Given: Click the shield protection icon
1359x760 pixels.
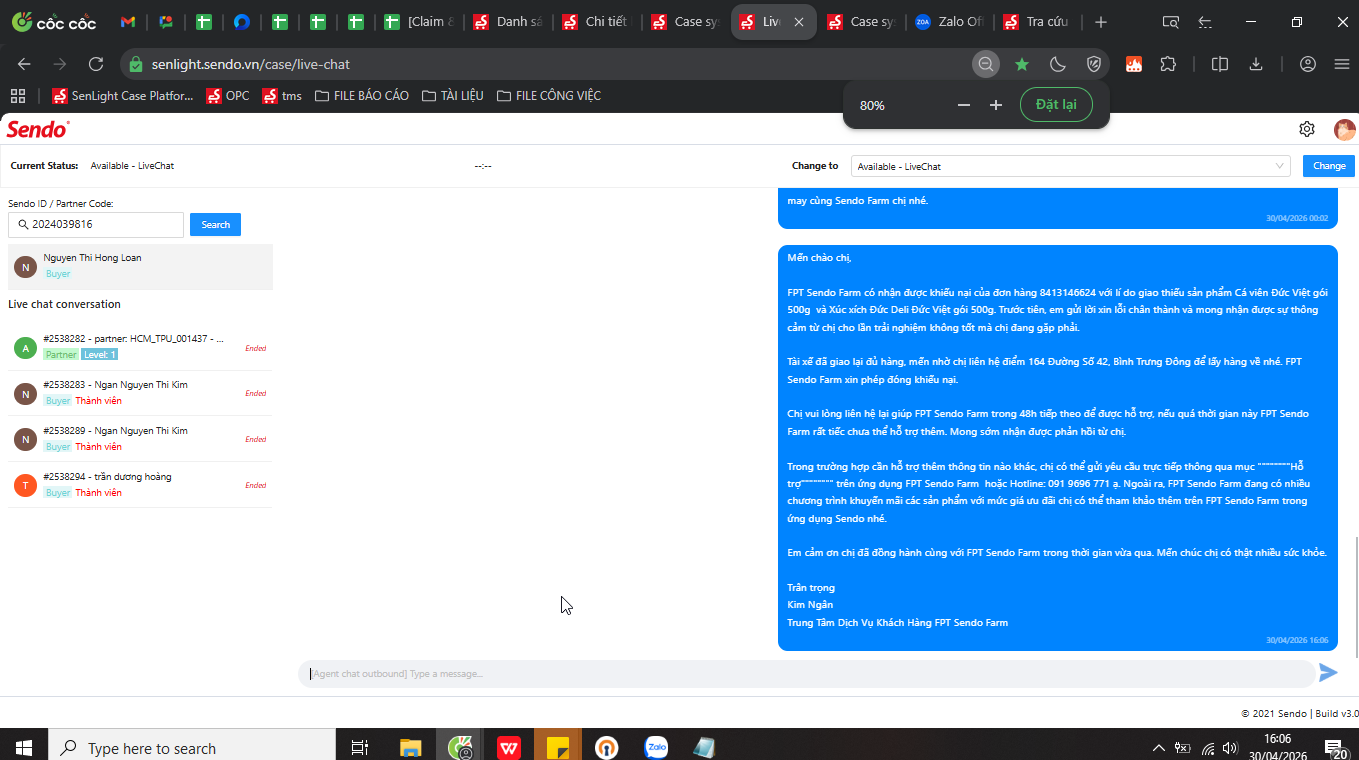Looking at the screenshot, I should click(x=1094, y=64).
